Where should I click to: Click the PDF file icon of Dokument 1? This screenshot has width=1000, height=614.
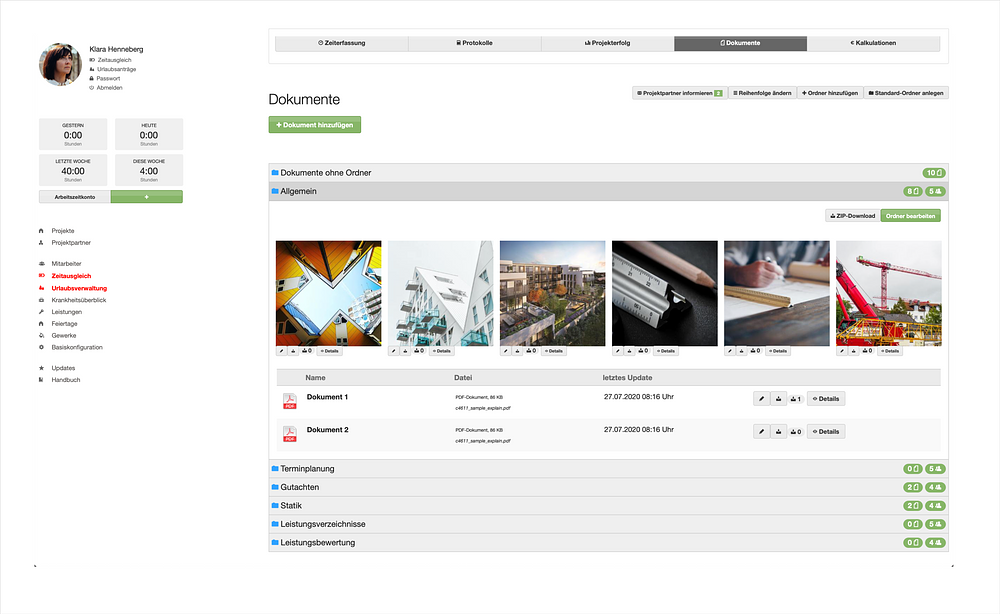290,401
